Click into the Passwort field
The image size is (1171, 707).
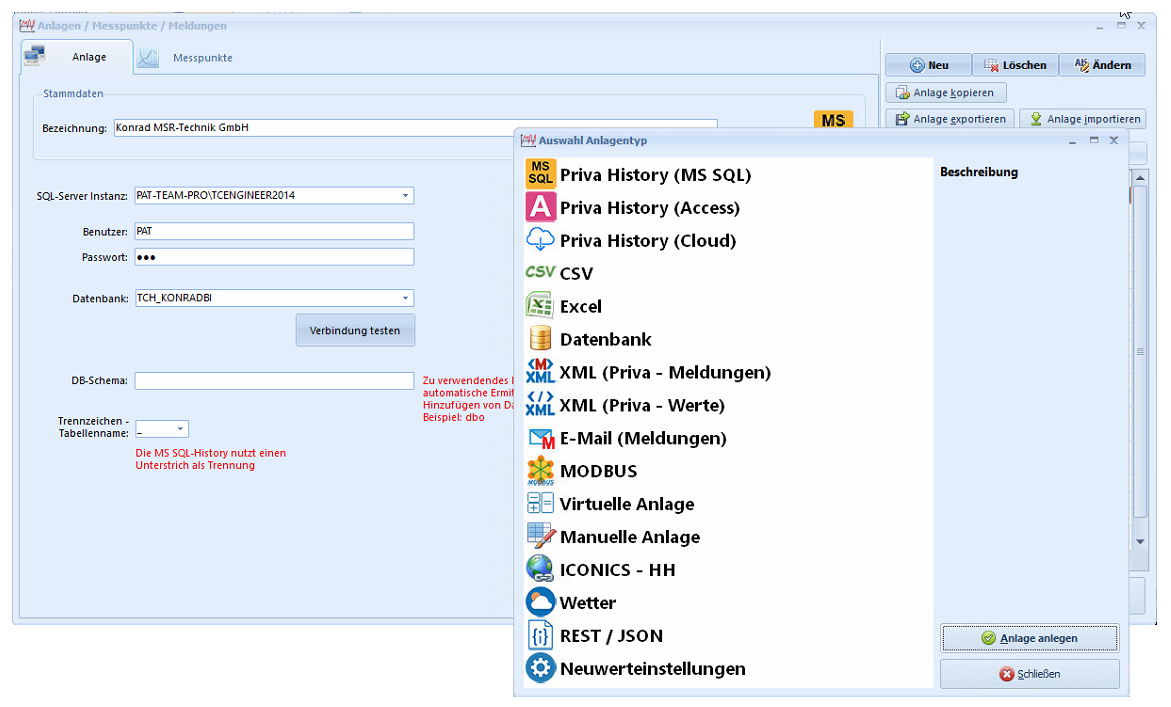(x=274, y=257)
